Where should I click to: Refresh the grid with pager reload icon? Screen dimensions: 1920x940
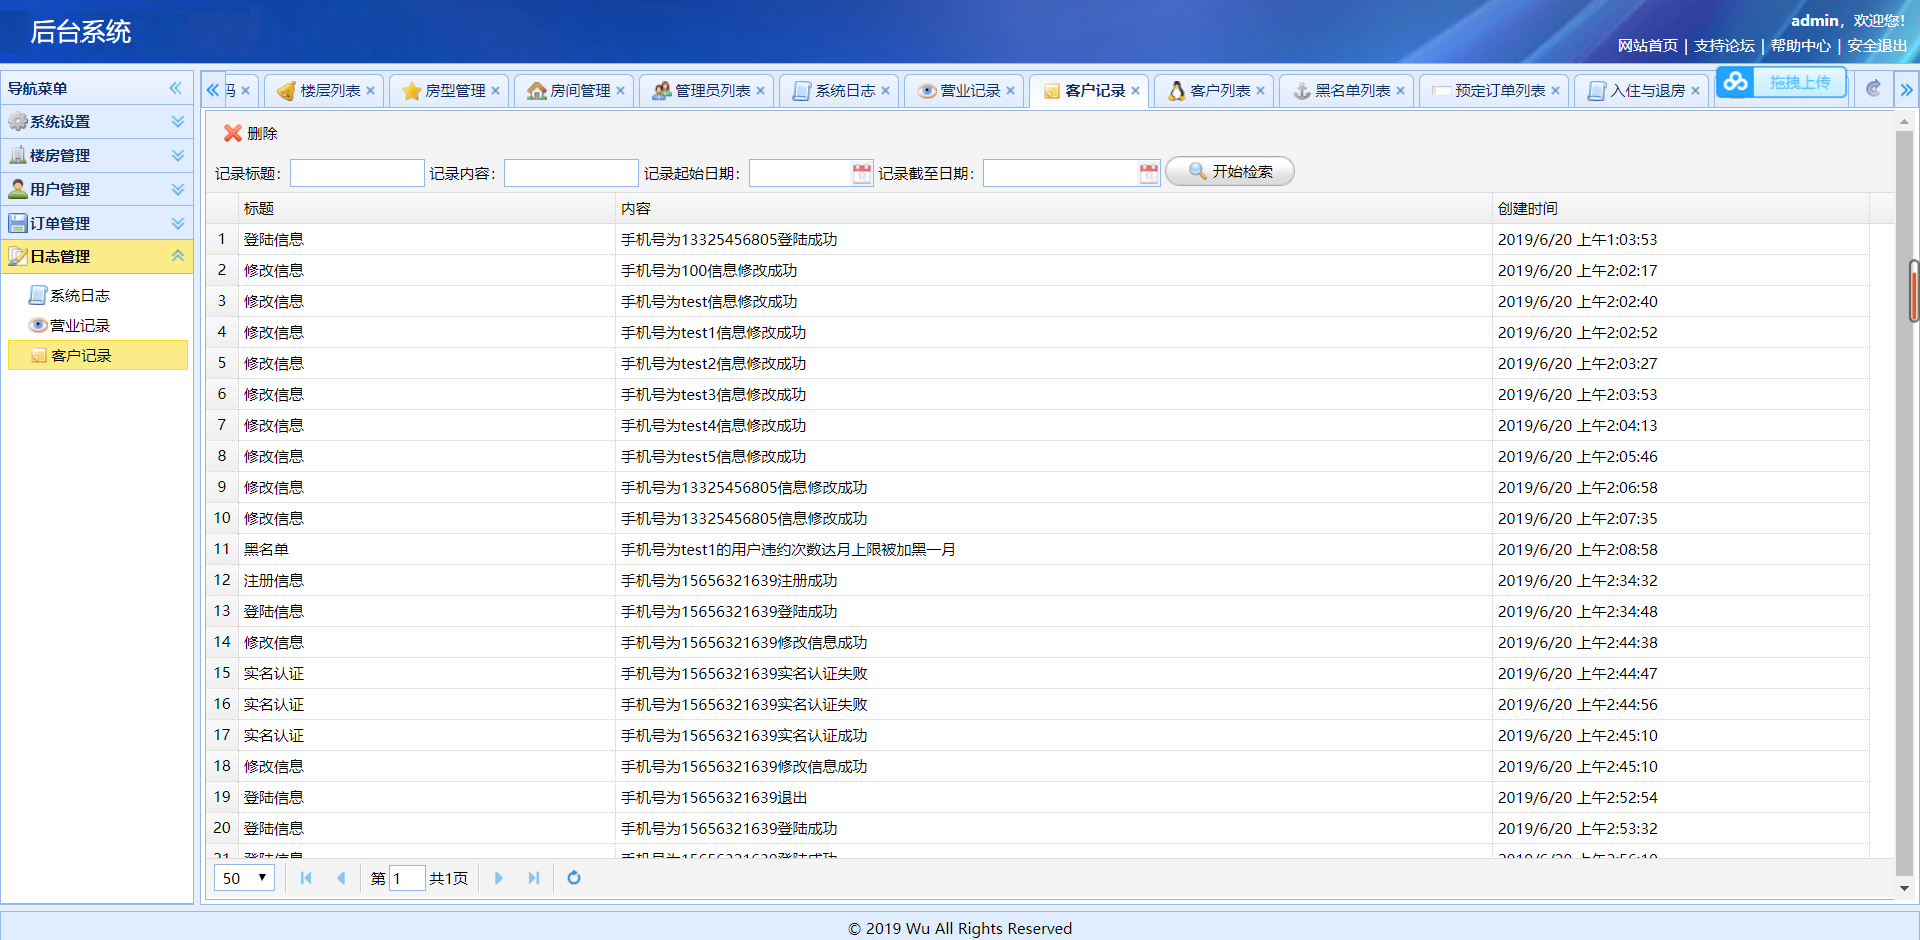574,878
